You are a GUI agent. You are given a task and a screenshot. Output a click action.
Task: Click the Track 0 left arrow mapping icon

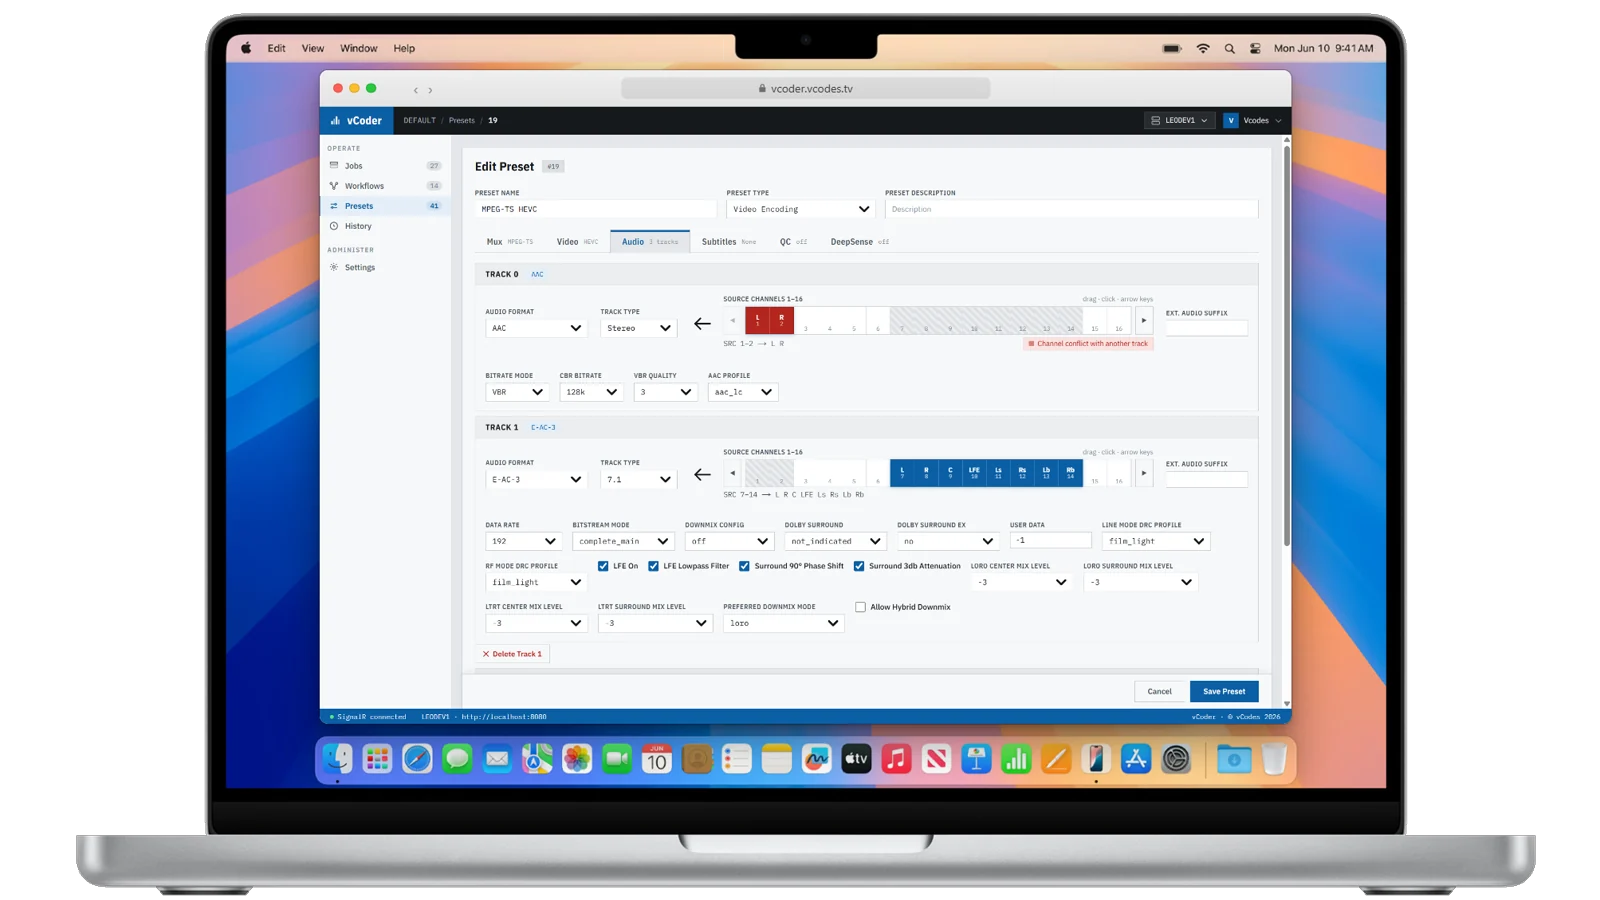702,324
